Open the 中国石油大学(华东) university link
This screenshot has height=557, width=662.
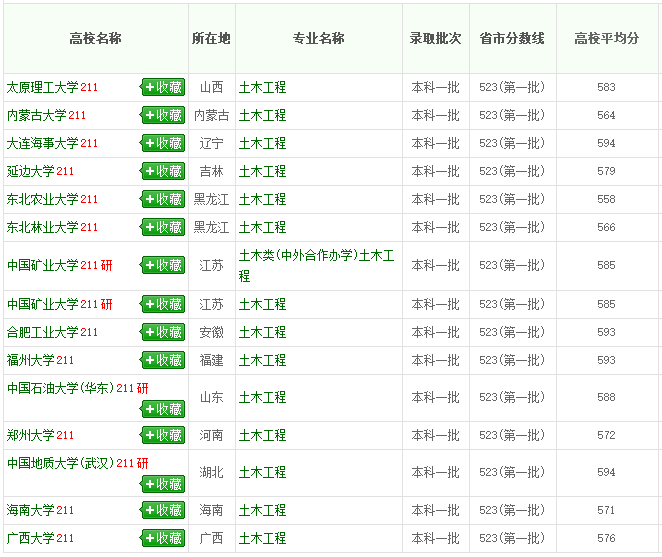pyautogui.click(x=61, y=388)
